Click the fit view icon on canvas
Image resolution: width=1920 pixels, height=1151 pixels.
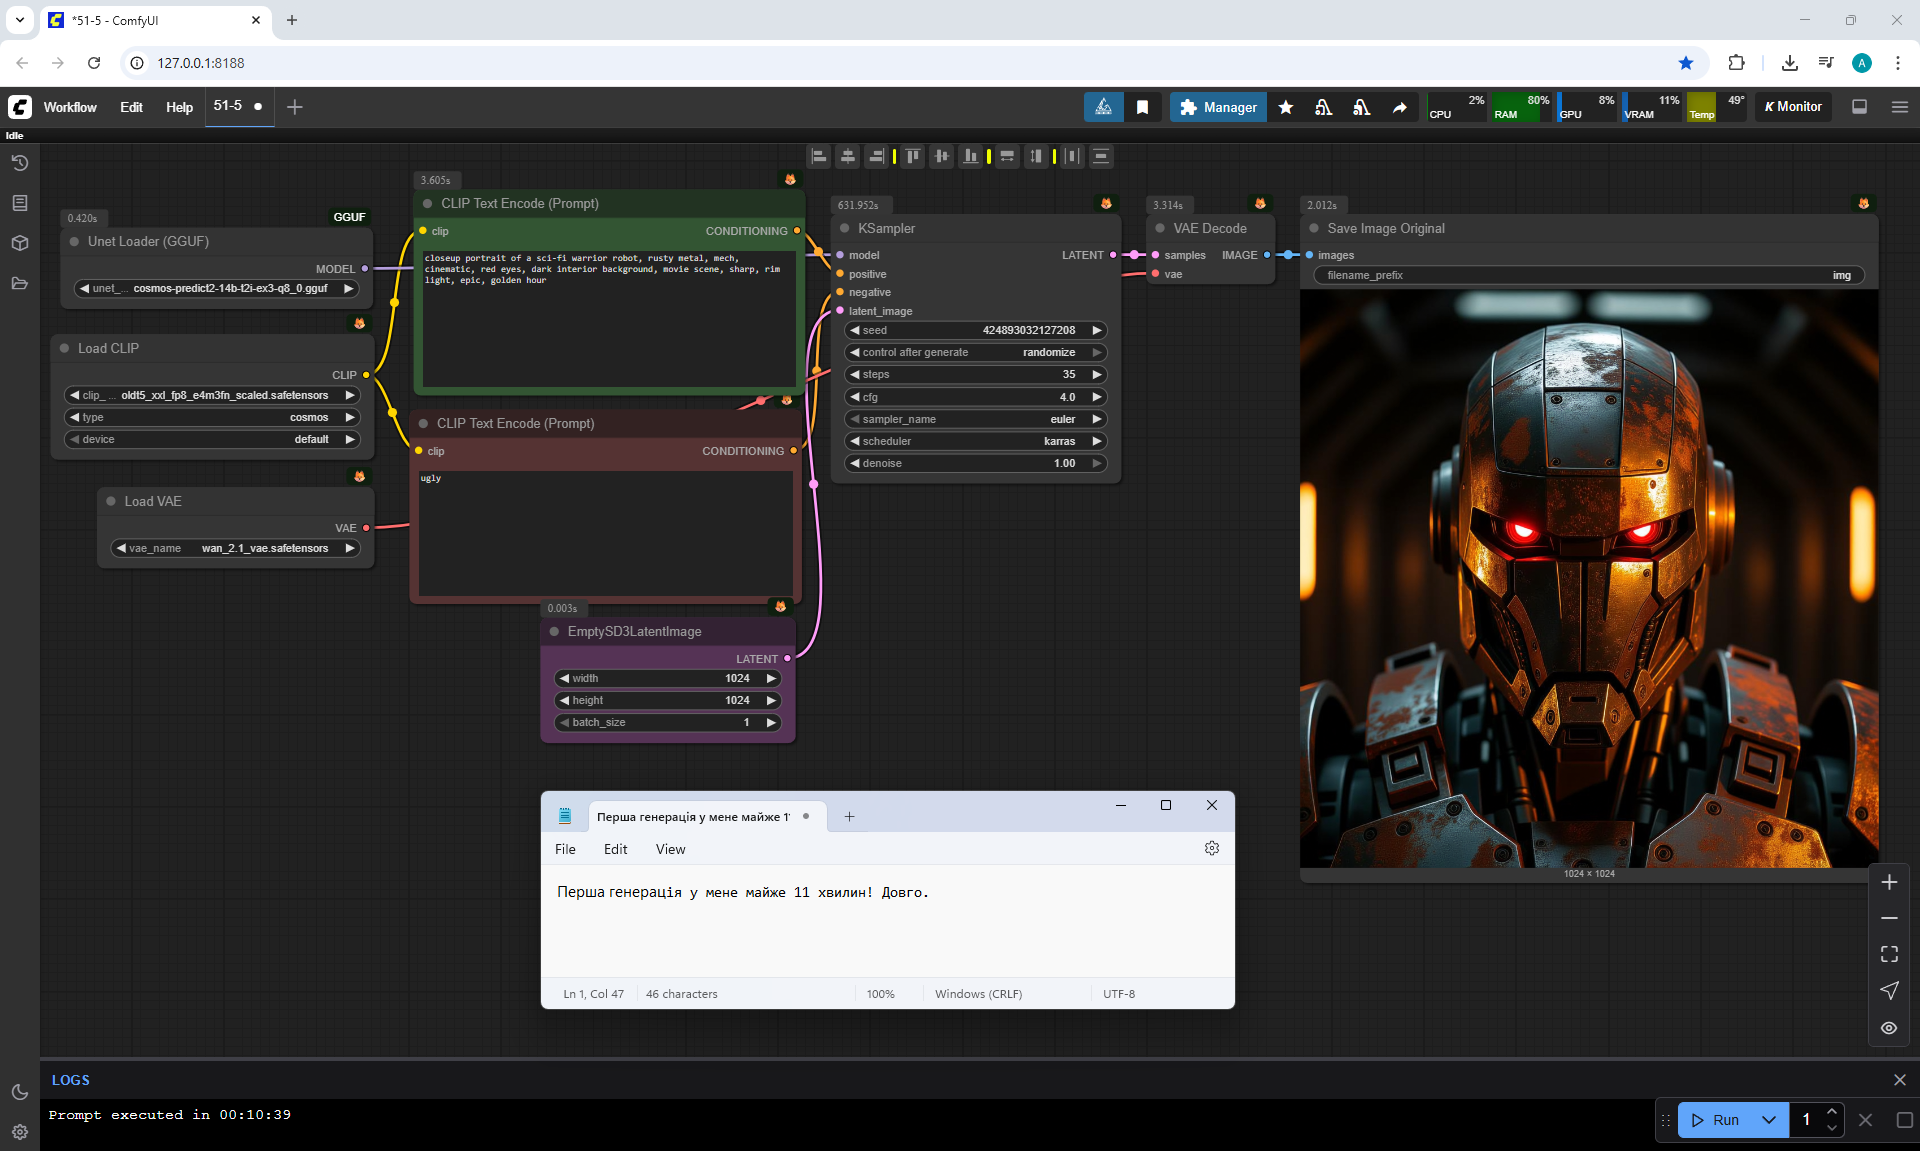(x=1889, y=954)
